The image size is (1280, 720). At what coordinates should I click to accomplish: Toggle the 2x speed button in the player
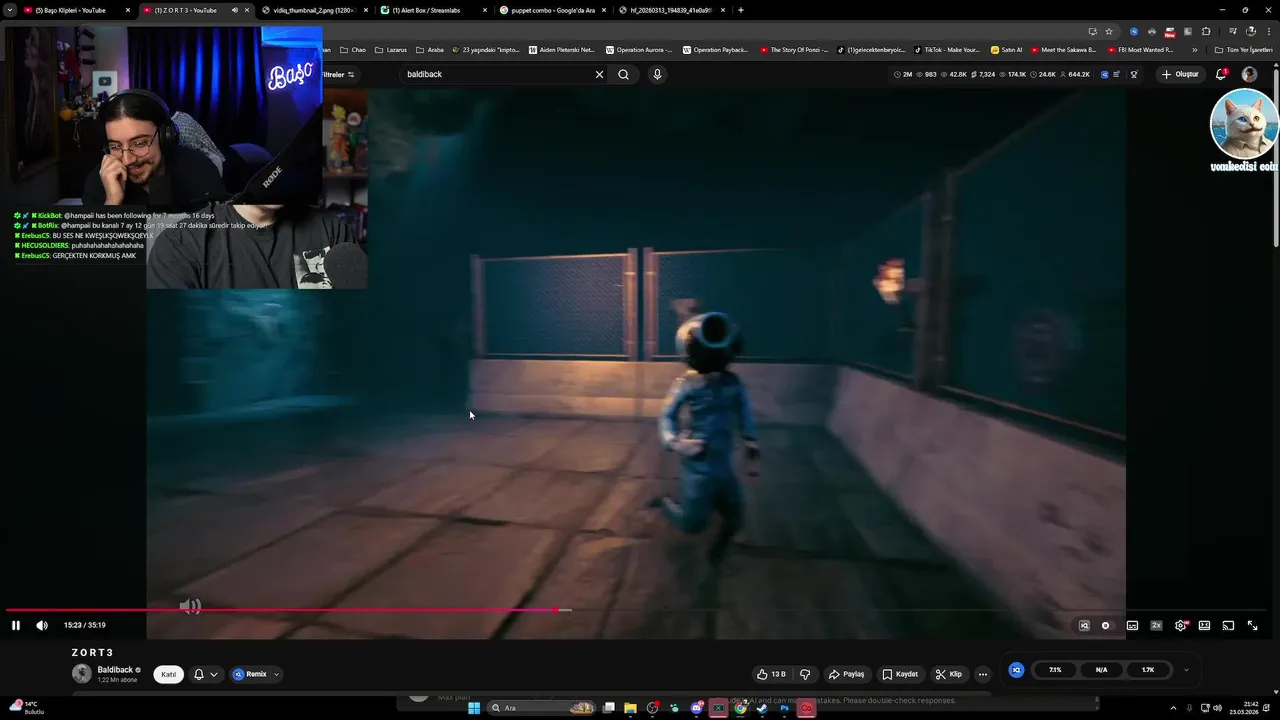[x=1156, y=625]
